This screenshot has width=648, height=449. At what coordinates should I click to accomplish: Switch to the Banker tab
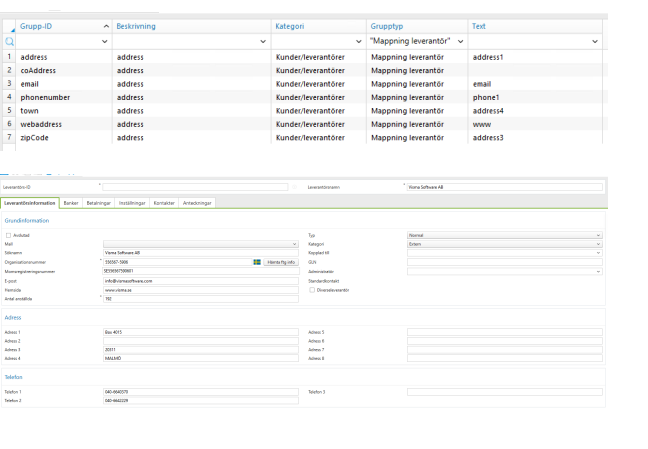coord(71,203)
